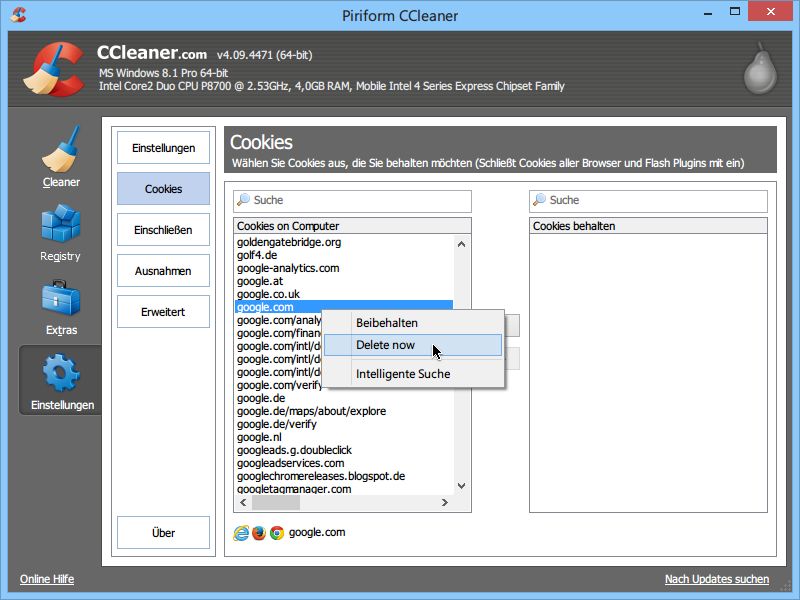800x600 pixels.
Task: Open the Einstellungen settings tab button
Action: (x=163, y=148)
